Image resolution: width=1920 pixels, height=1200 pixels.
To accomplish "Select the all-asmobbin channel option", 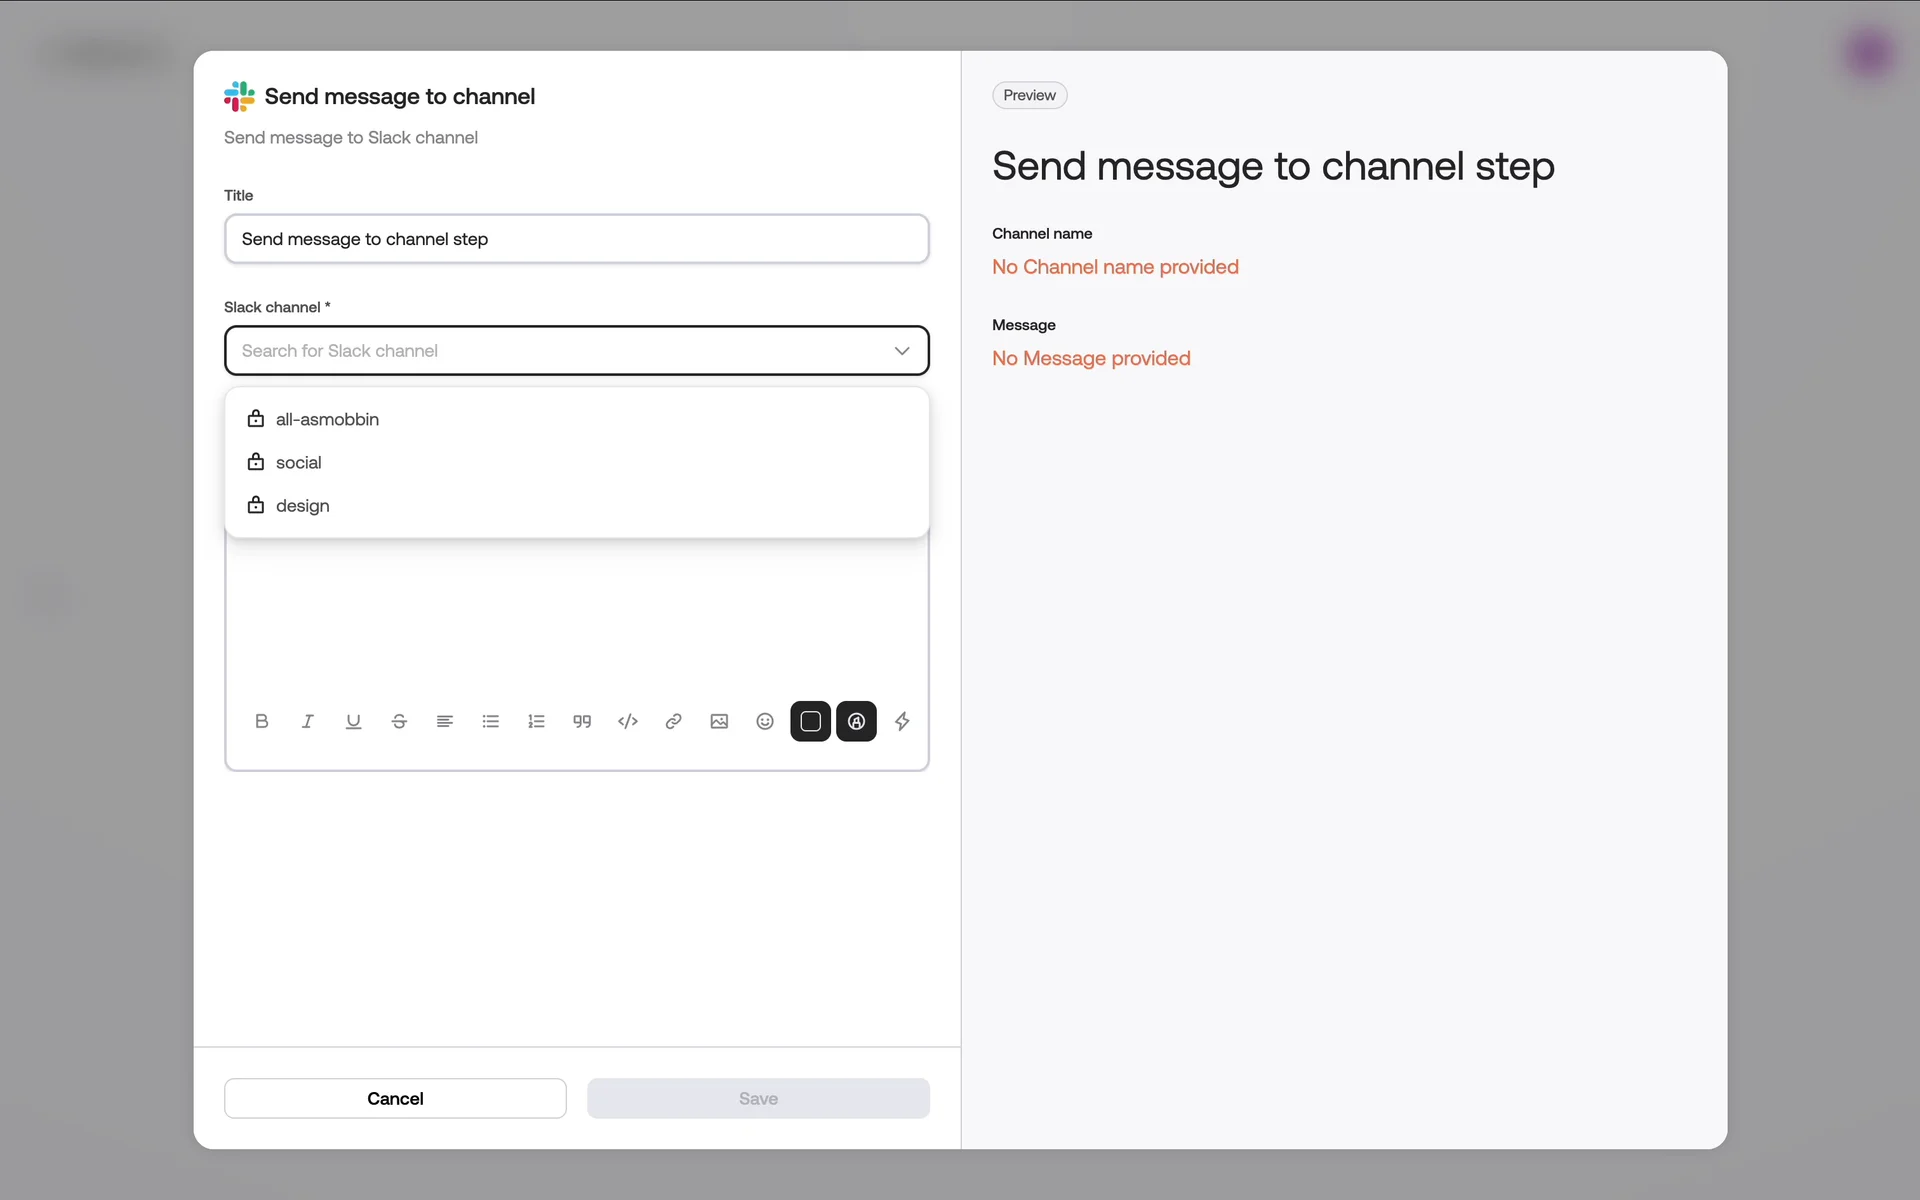I will (x=327, y=419).
